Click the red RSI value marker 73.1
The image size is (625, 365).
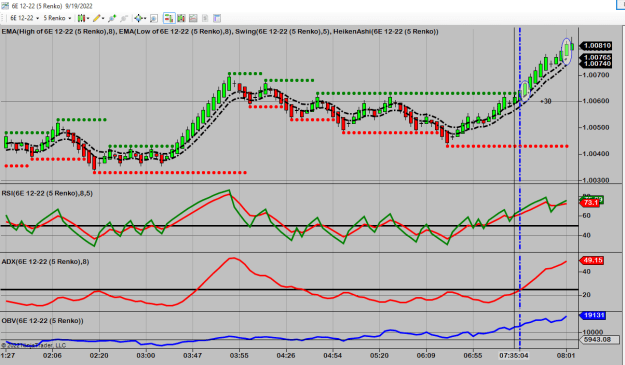coord(590,203)
